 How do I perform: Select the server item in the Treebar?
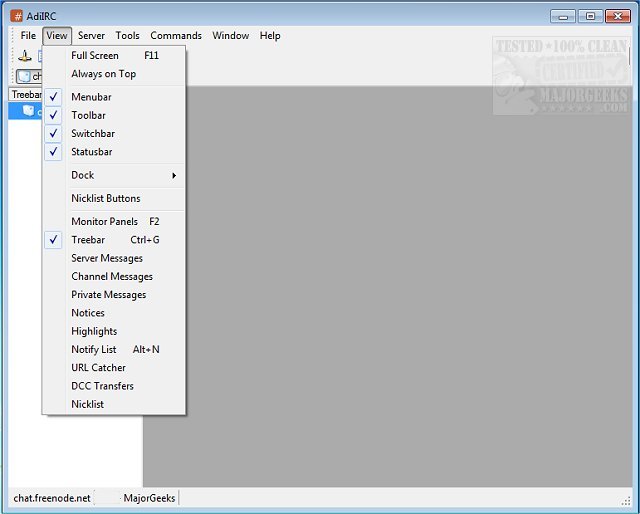point(25,111)
